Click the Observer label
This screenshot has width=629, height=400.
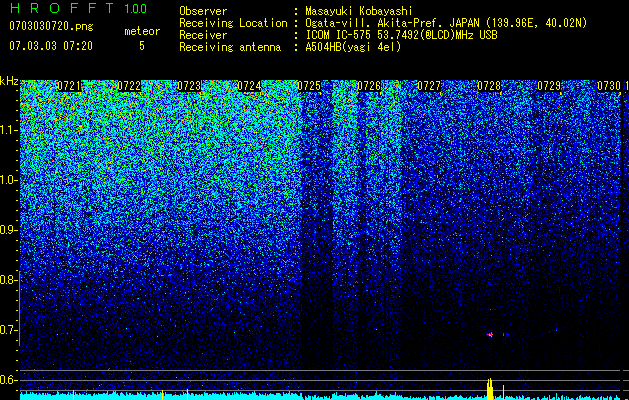pos(203,11)
